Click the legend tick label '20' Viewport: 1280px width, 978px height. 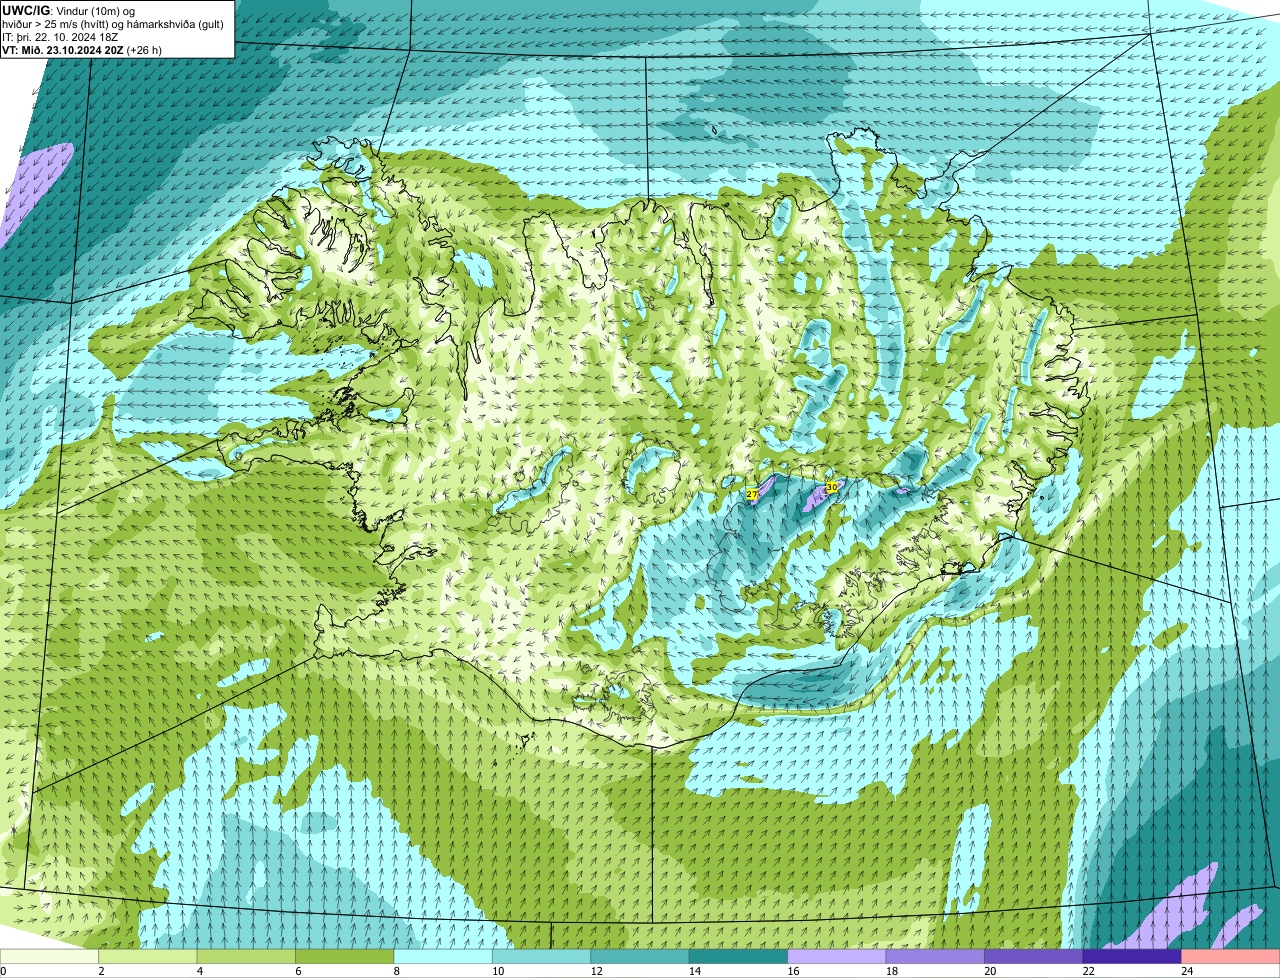click(x=989, y=971)
